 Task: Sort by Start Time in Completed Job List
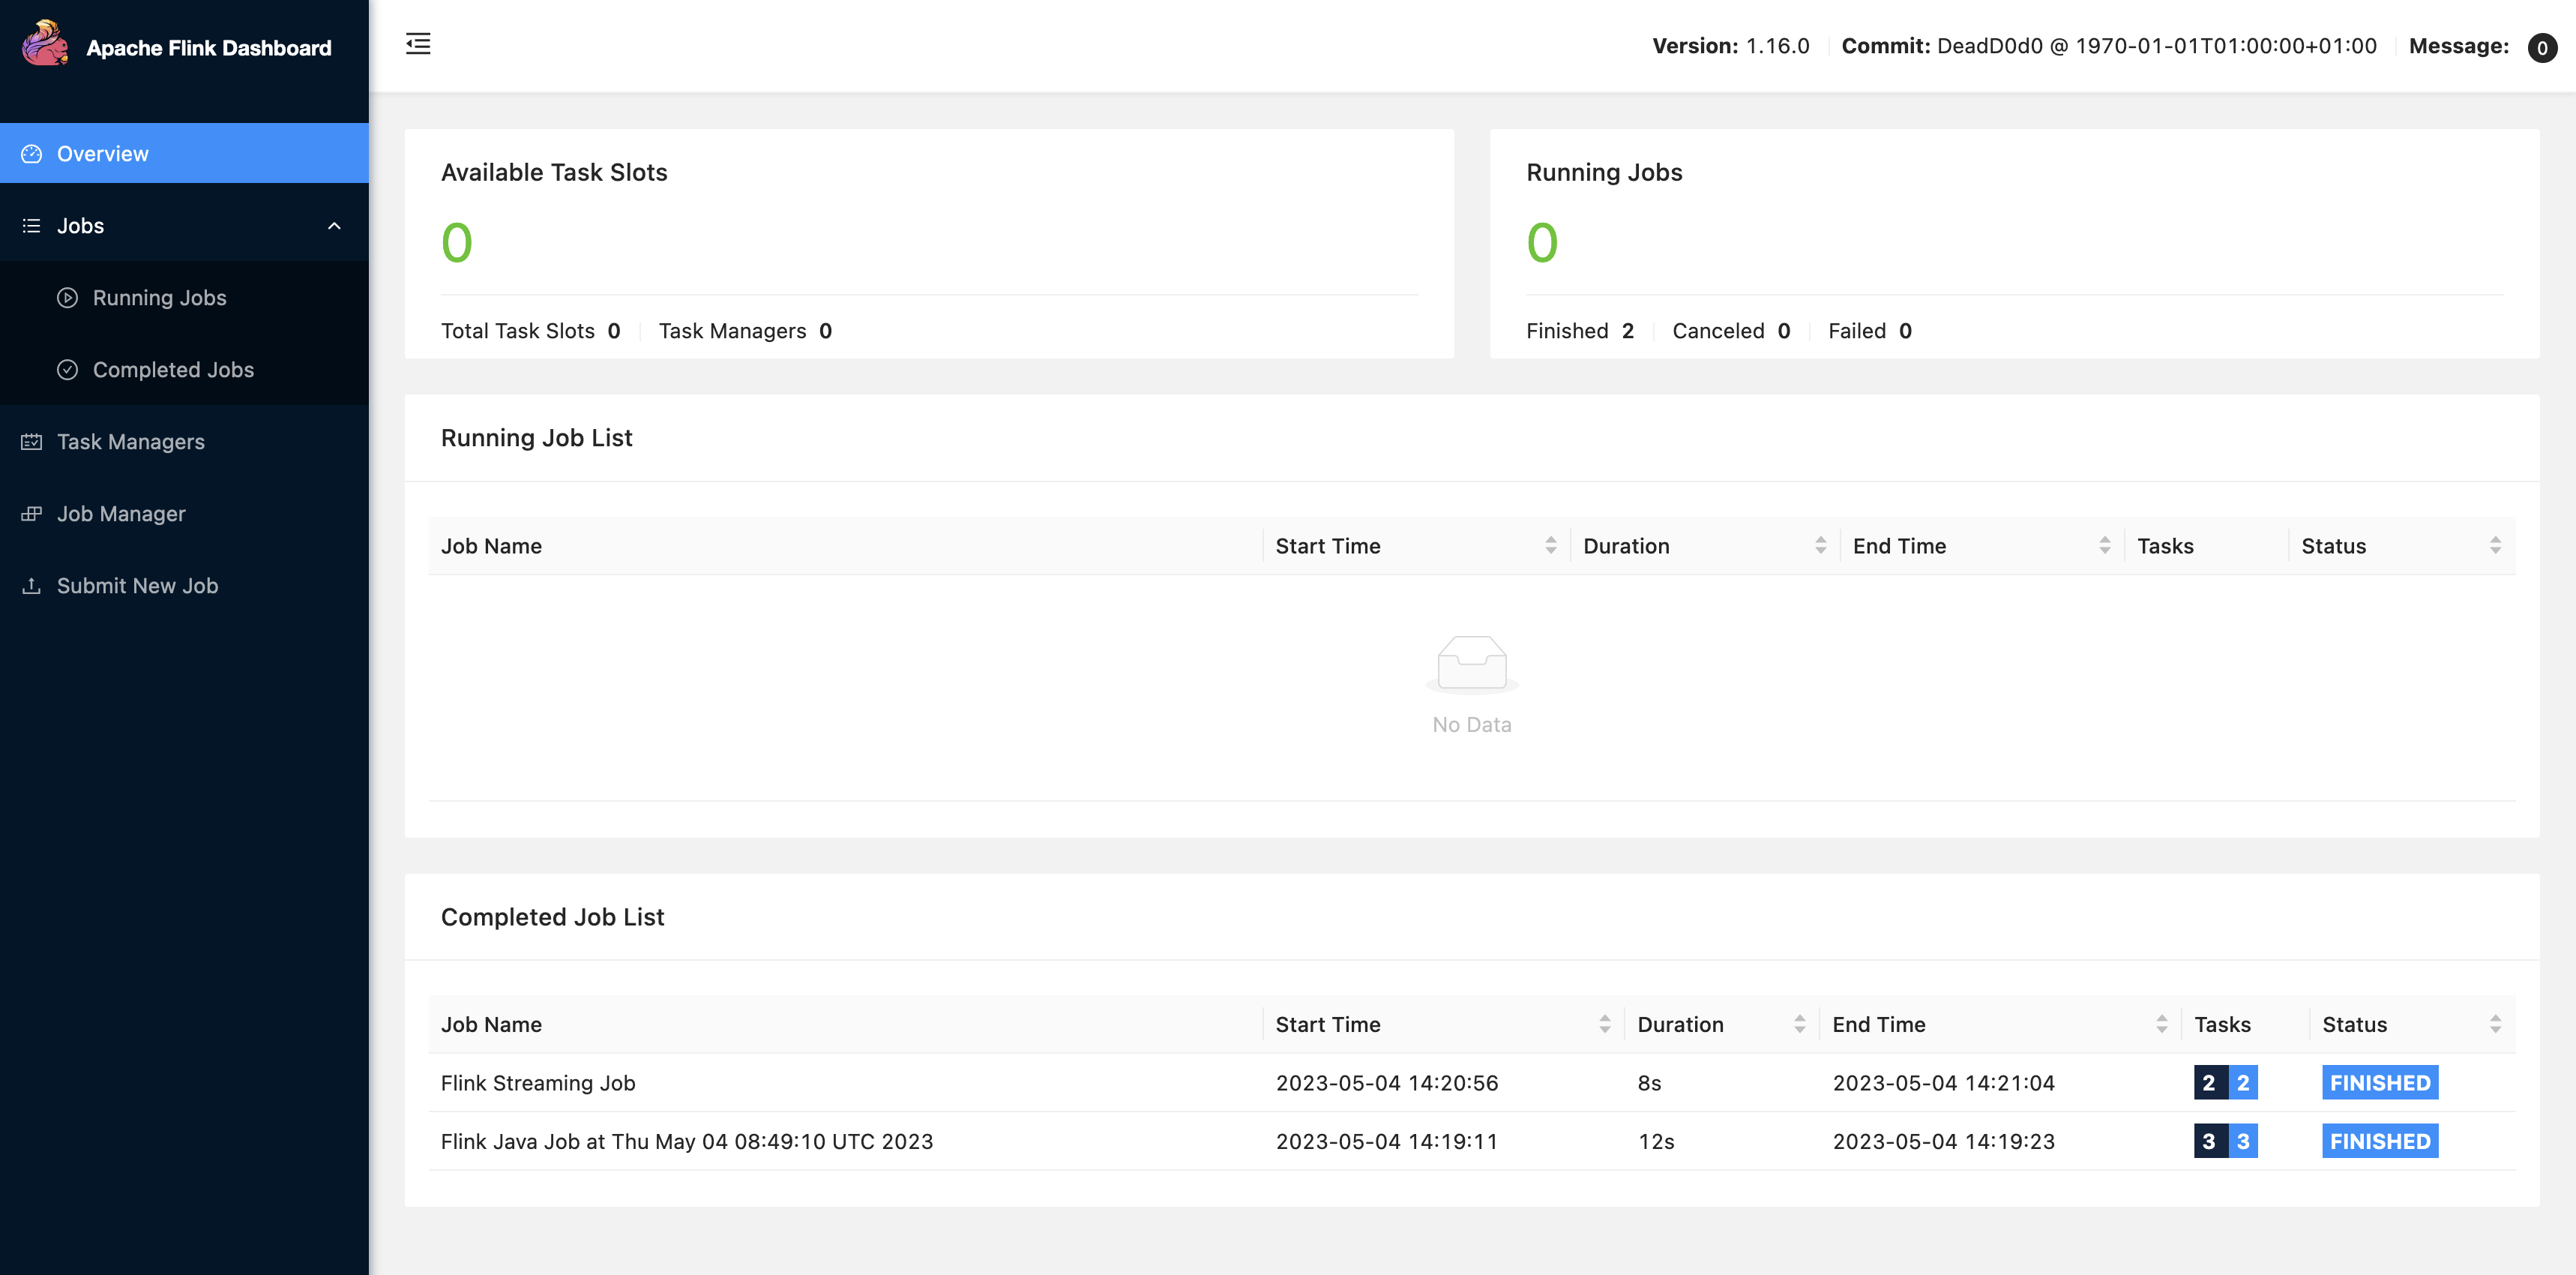pos(1602,1022)
